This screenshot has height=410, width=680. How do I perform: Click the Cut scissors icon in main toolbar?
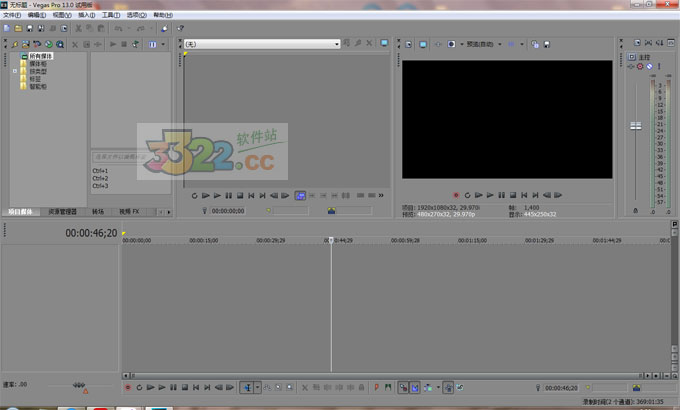pos(78,29)
